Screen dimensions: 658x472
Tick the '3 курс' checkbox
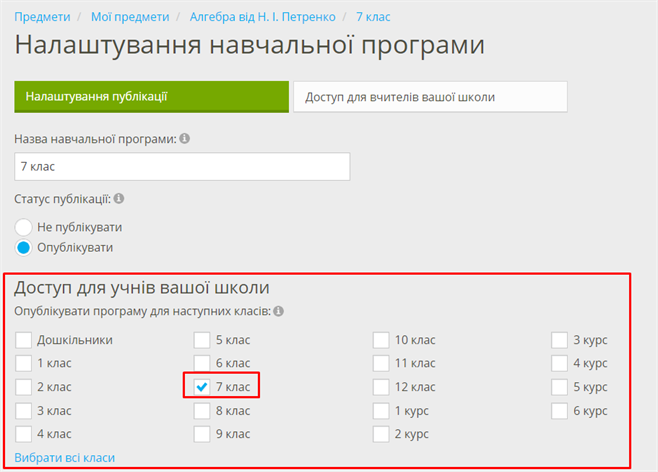point(560,340)
